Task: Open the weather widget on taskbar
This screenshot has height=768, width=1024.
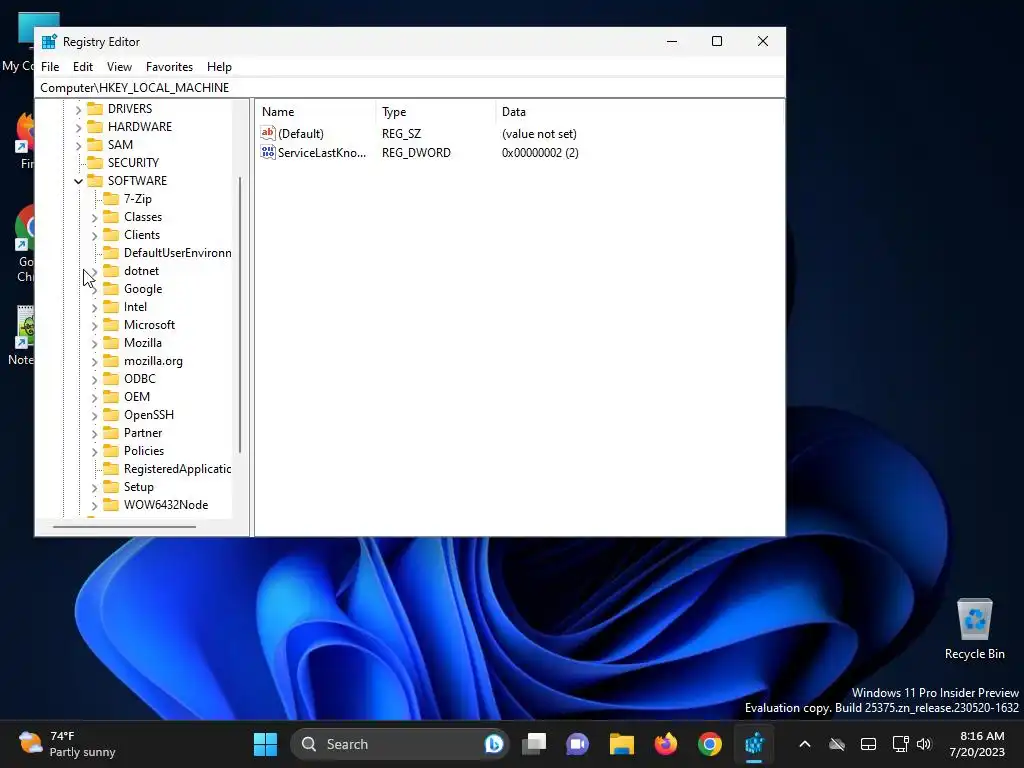Action: point(67,744)
